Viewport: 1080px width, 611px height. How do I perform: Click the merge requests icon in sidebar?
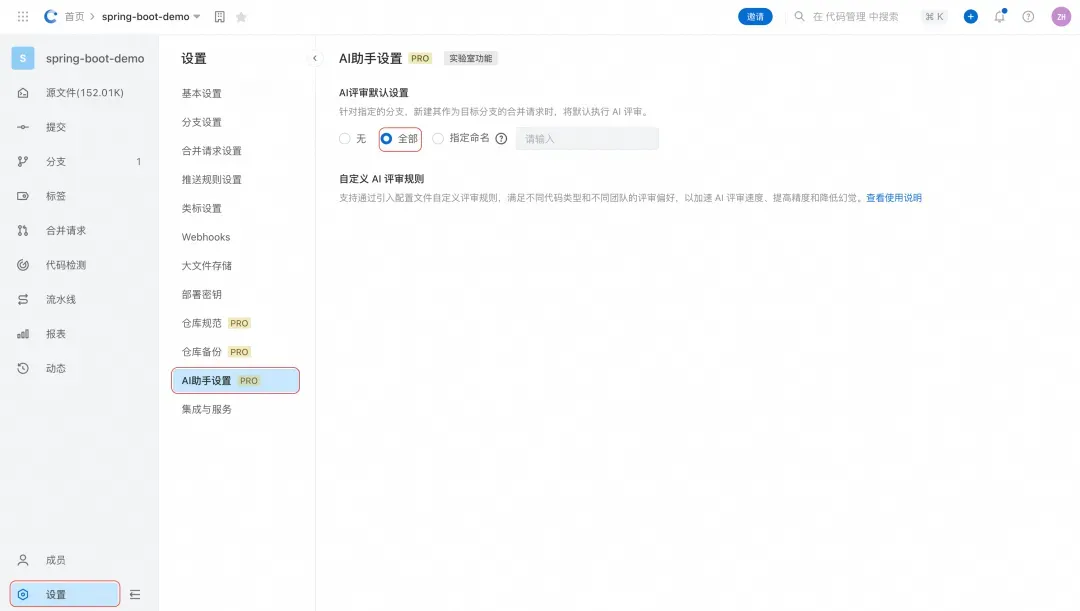[x=23, y=231]
